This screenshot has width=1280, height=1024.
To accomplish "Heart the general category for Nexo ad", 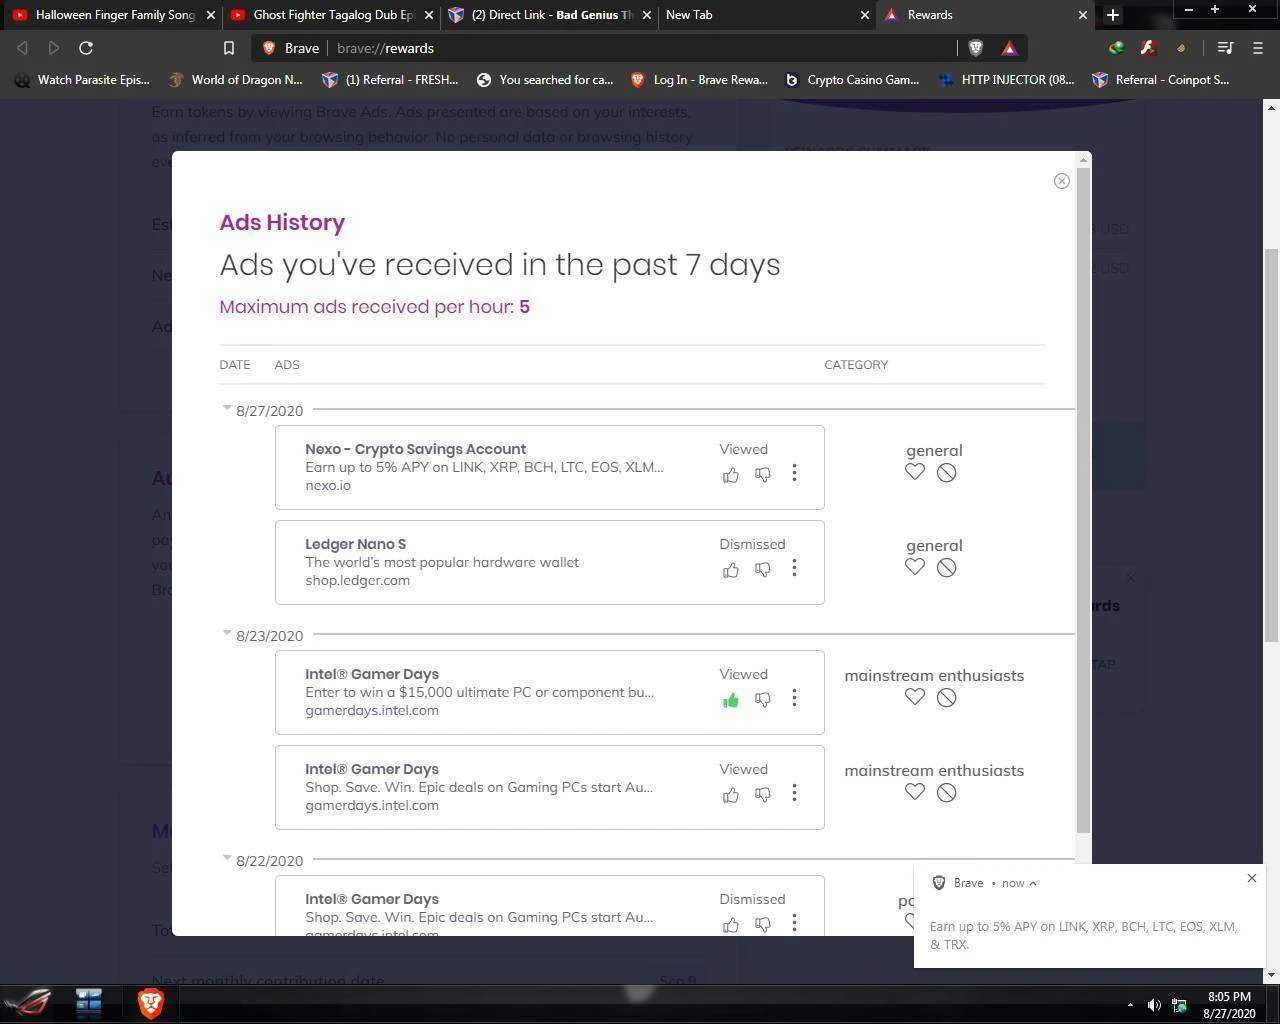I will [915, 472].
